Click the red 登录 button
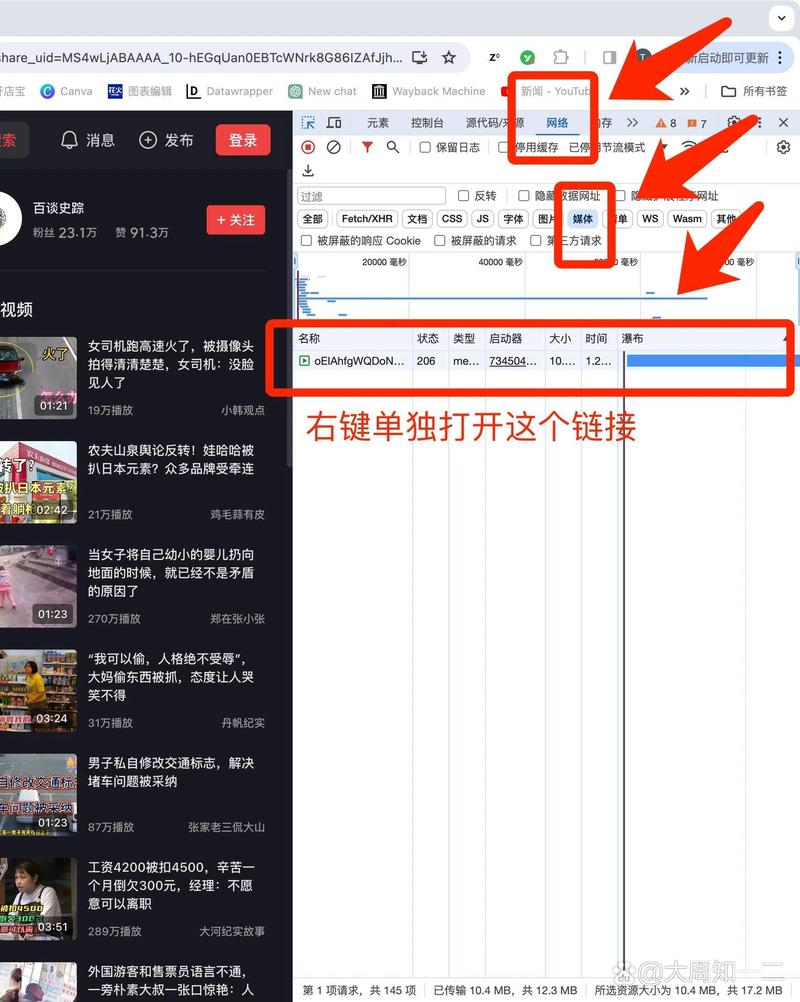The image size is (800, 1002). [x=243, y=140]
